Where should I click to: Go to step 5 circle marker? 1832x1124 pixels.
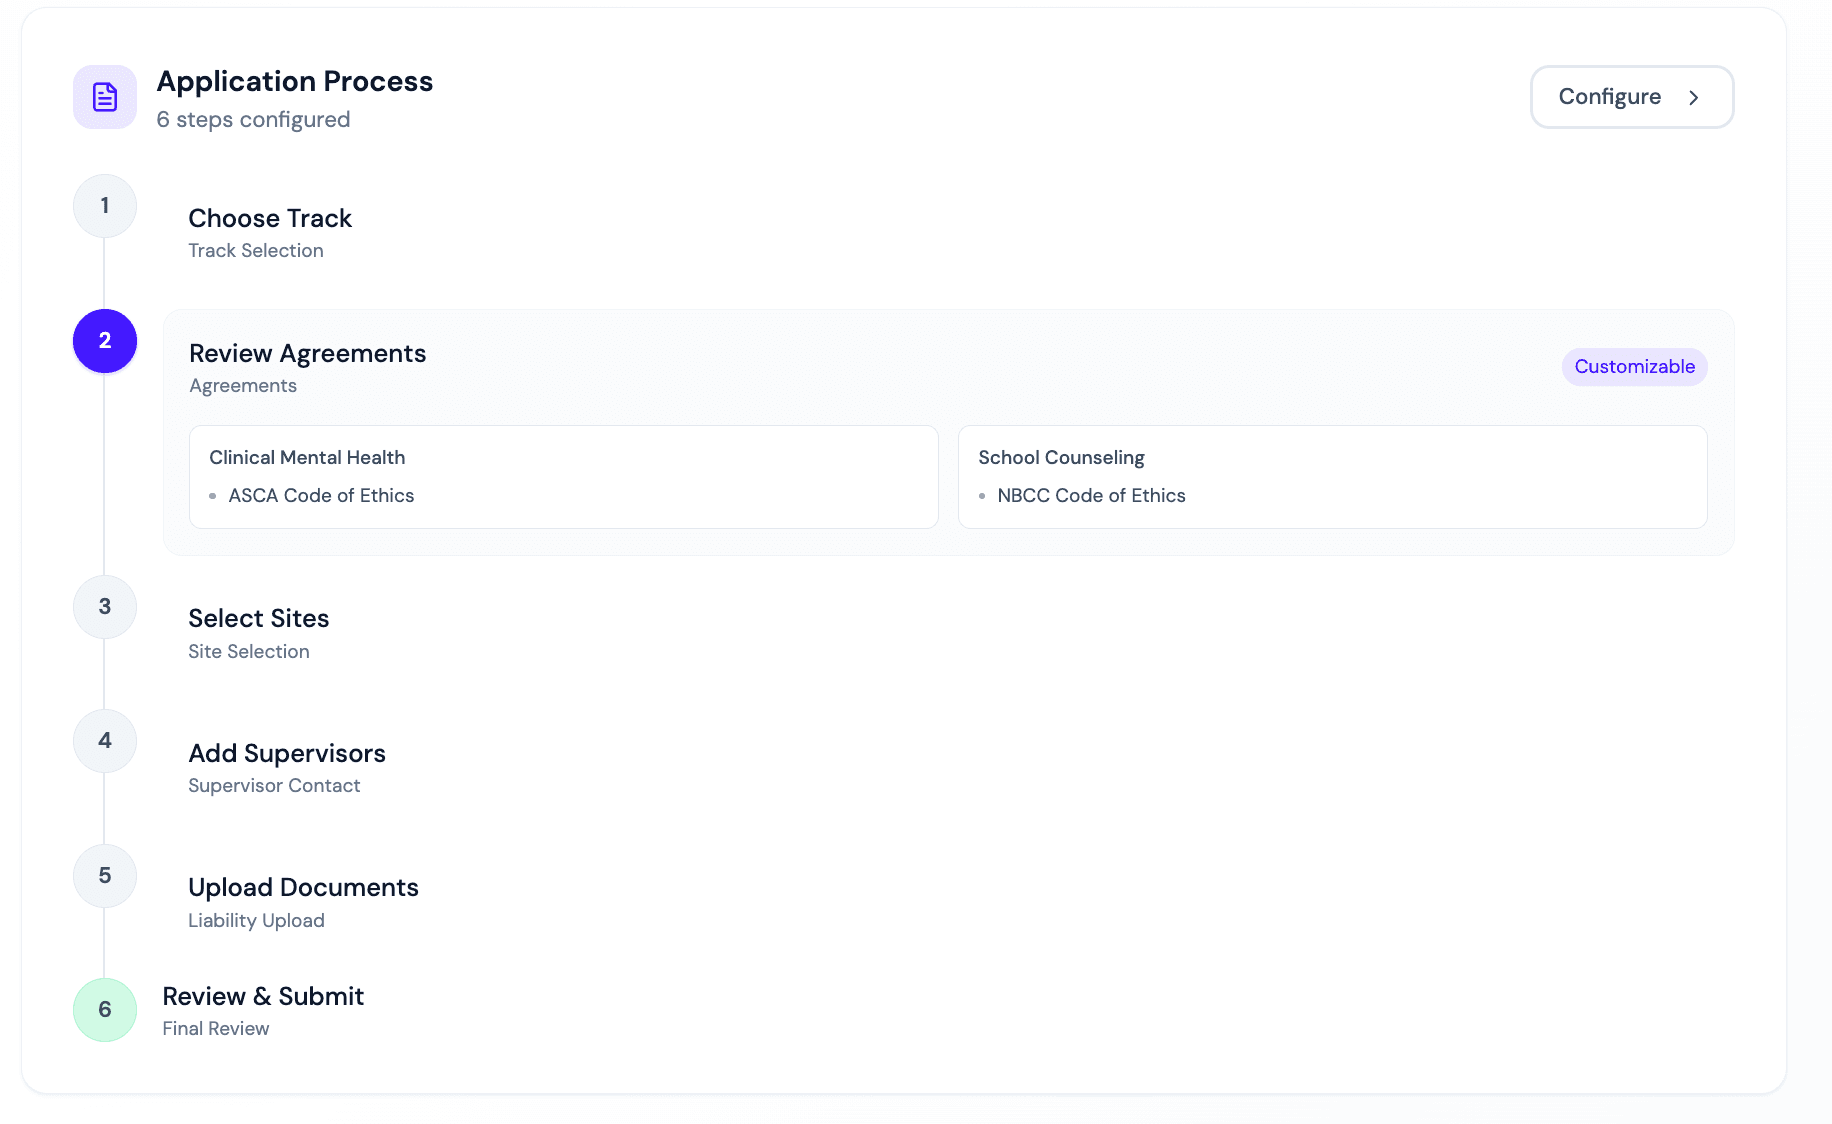point(105,876)
